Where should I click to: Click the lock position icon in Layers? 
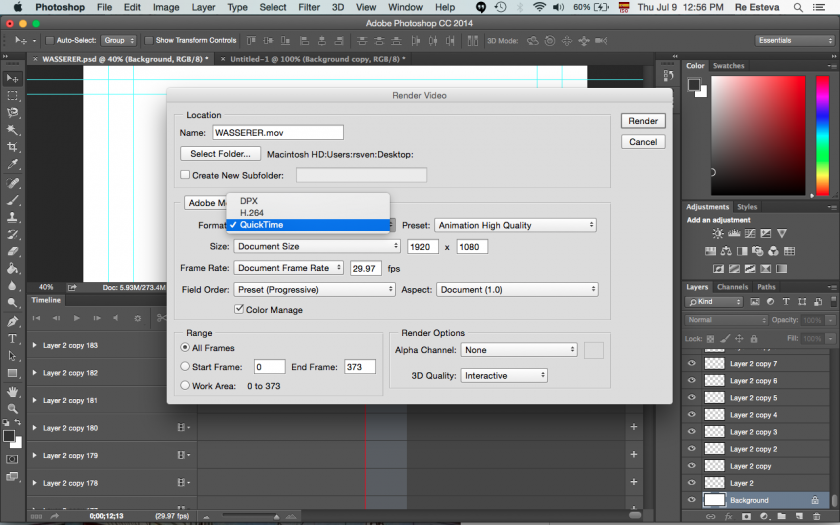[739, 339]
